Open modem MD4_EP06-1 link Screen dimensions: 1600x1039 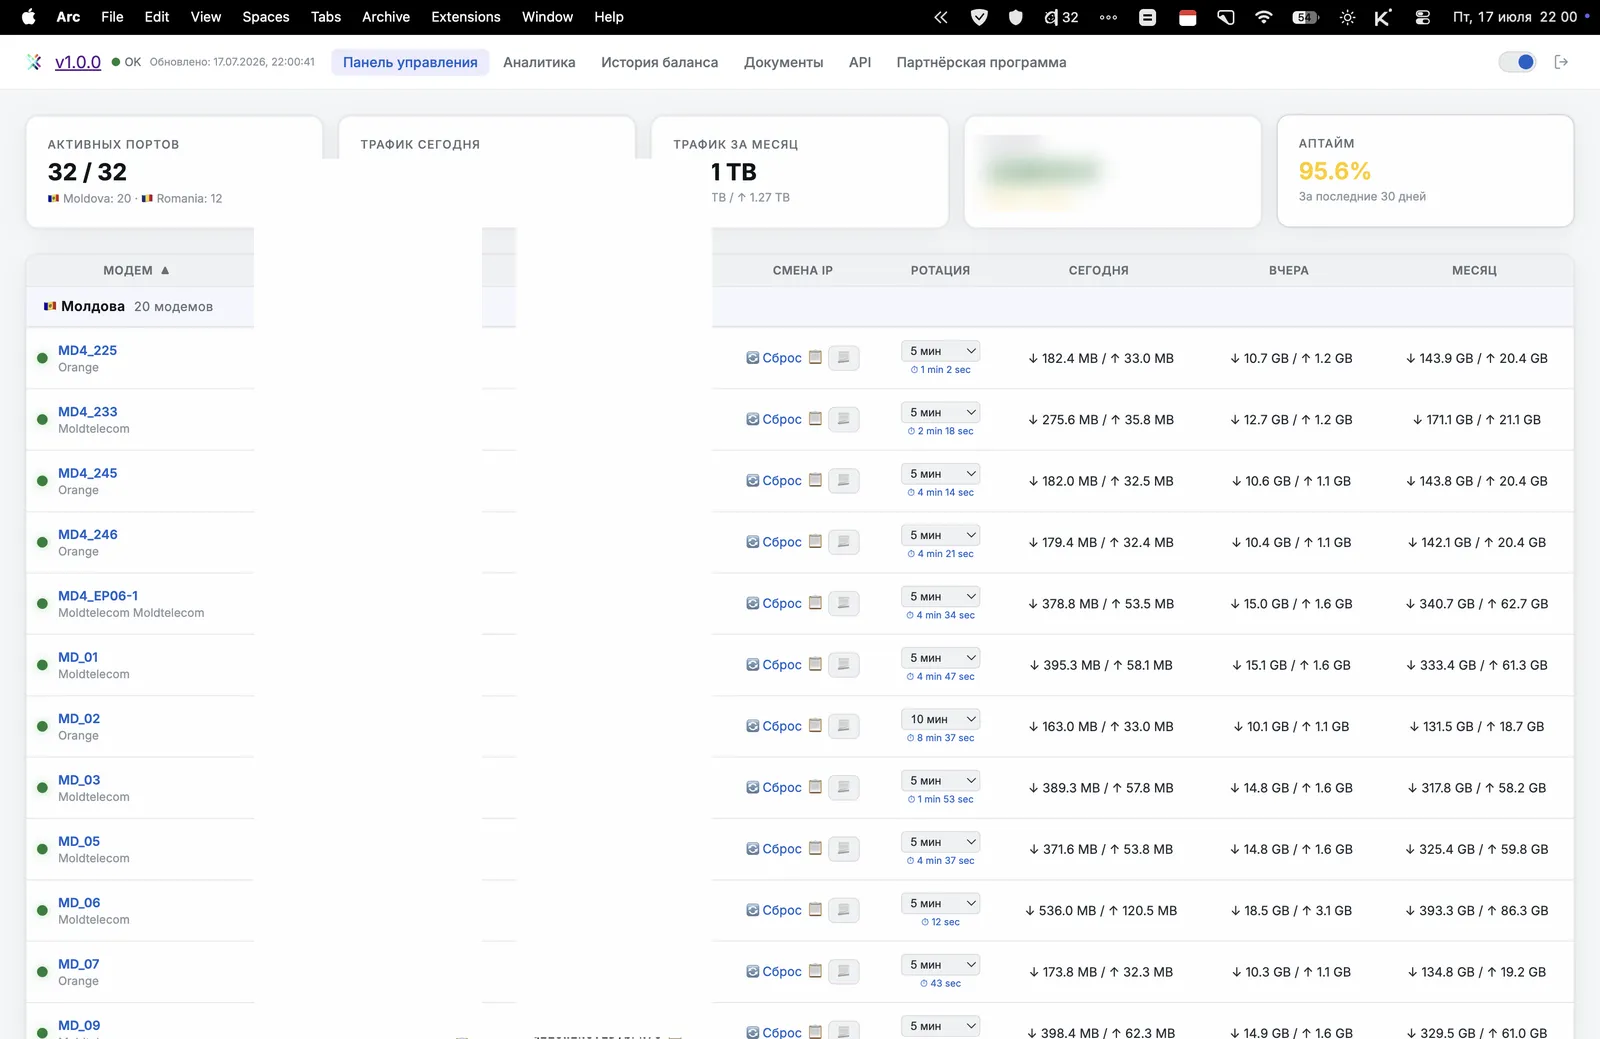tap(98, 595)
